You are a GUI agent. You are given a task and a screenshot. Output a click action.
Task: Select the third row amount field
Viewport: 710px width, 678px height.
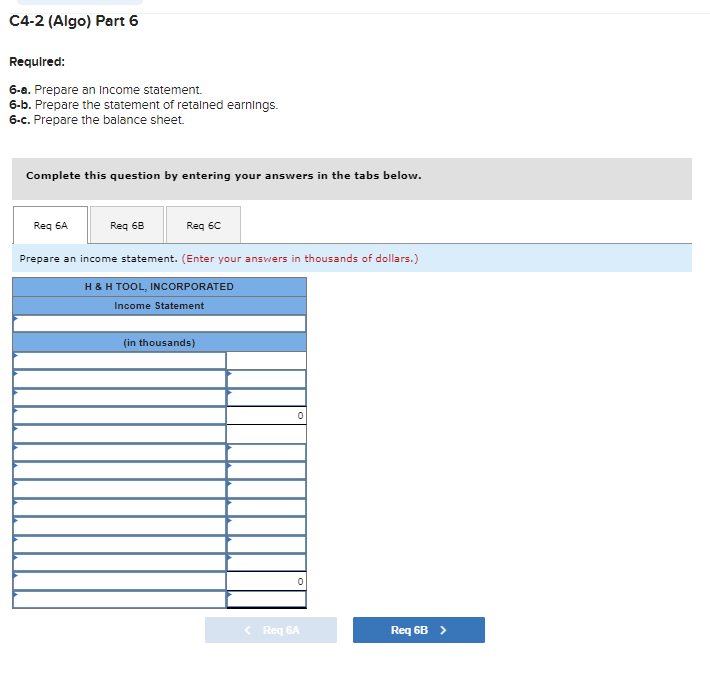(266, 398)
